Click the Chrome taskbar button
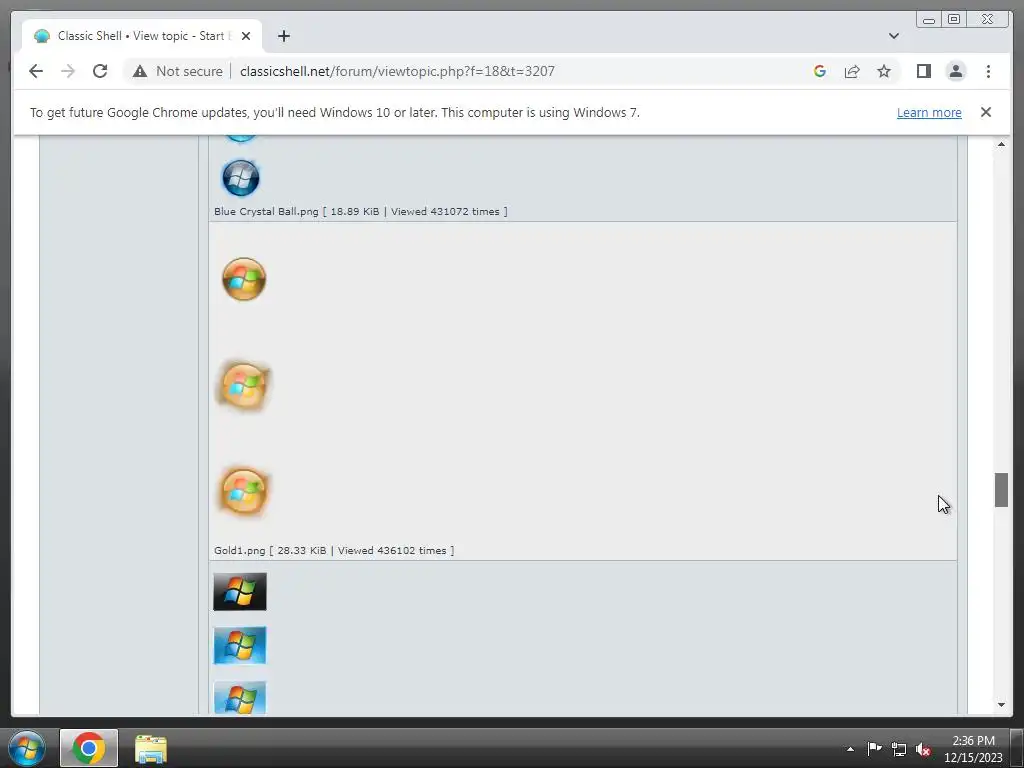Screen dimensions: 1024x768 [x=89, y=748]
